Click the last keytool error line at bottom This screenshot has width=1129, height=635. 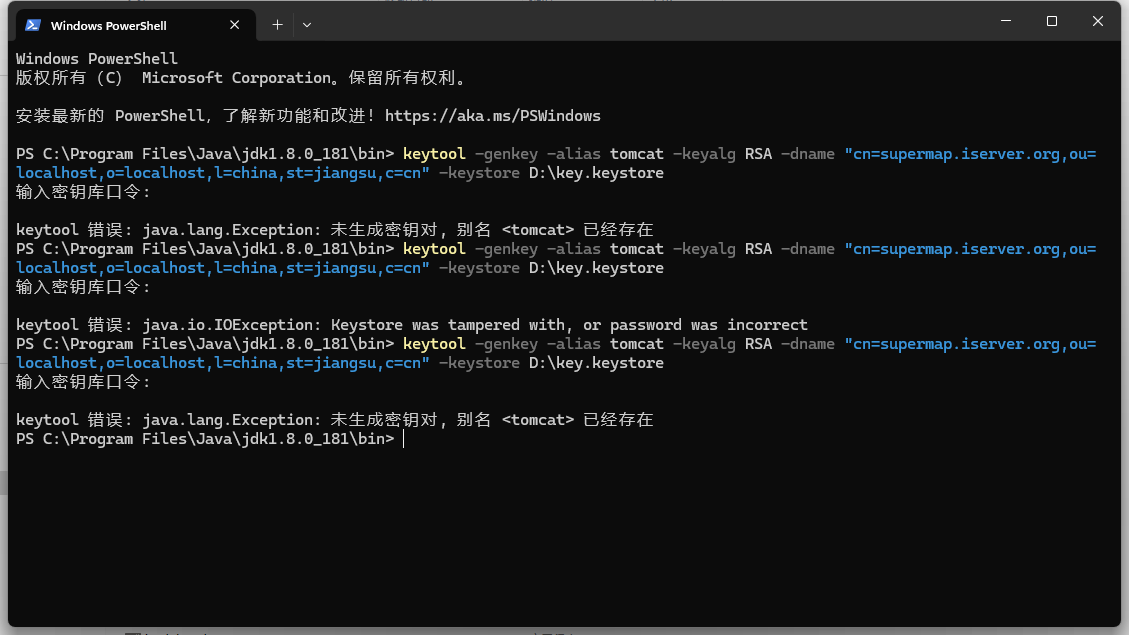[334, 420]
